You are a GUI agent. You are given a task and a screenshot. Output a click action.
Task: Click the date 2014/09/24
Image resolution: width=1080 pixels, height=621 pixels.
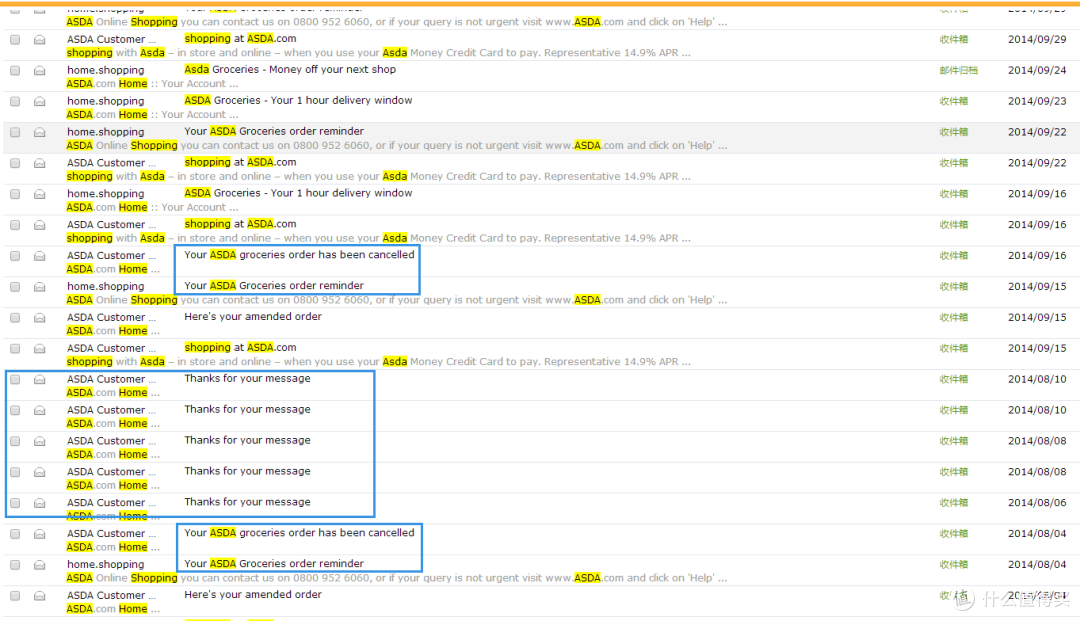[x=1037, y=70]
